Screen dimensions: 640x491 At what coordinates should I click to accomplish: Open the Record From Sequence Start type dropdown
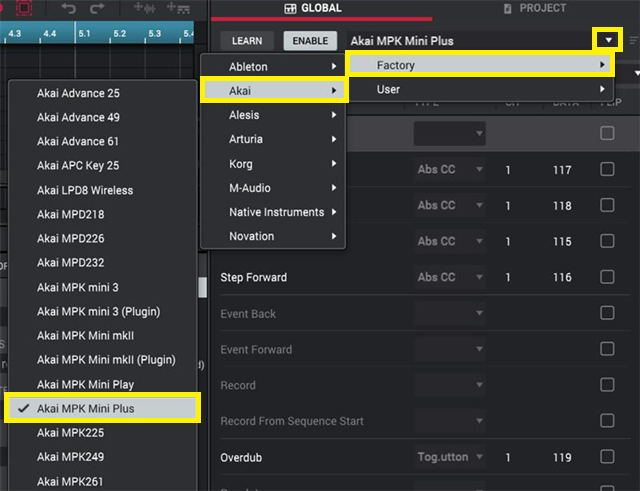(449, 420)
